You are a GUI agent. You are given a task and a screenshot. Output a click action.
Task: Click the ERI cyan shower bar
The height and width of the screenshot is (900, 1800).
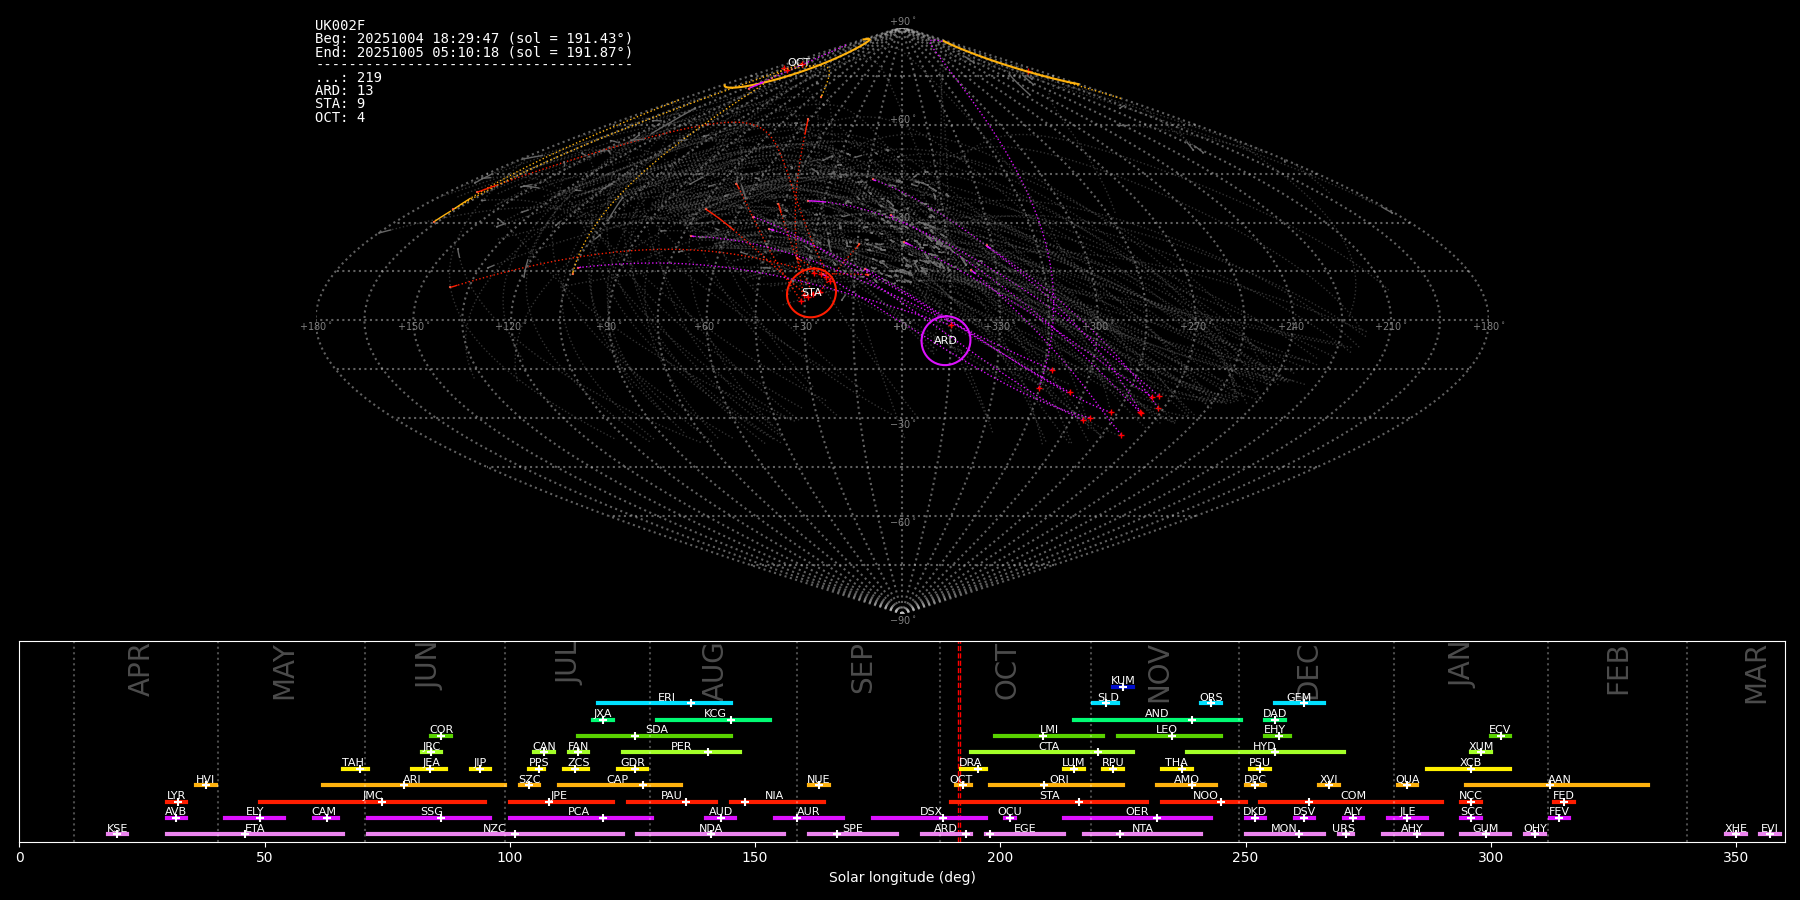coord(664,703)
